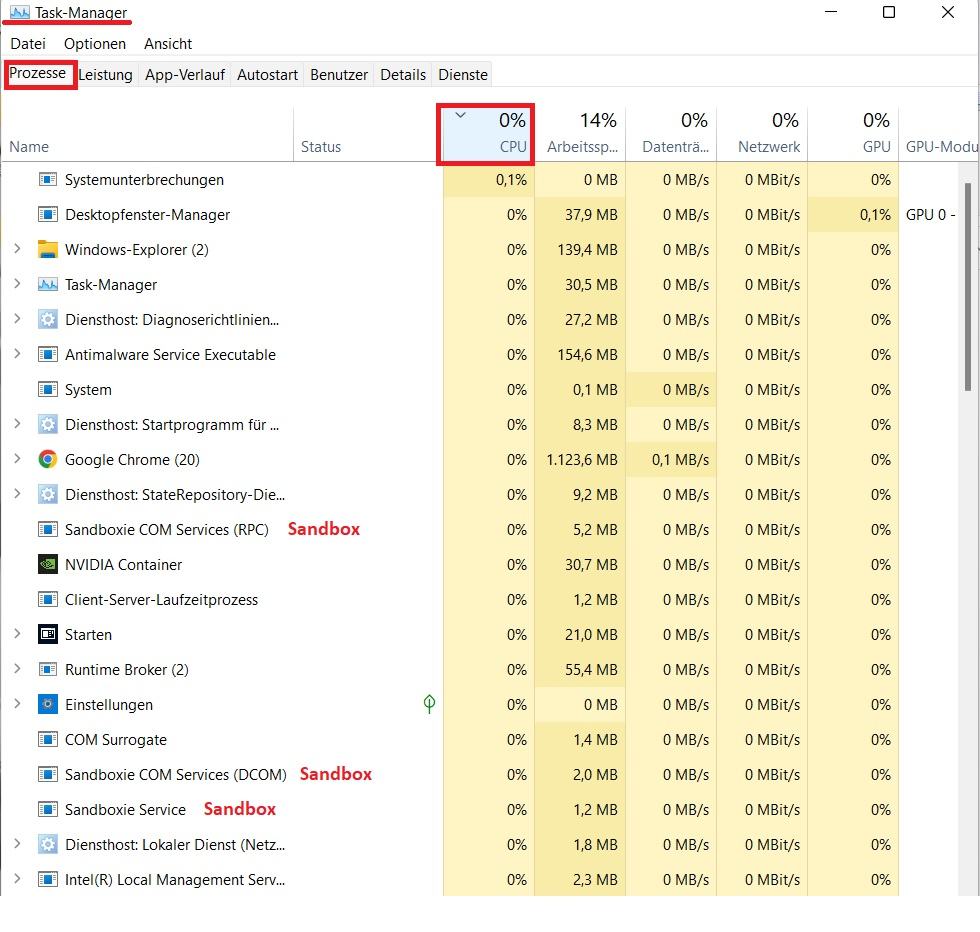Click the Windows-Explorer folder icon

click(x=48, y=250)
